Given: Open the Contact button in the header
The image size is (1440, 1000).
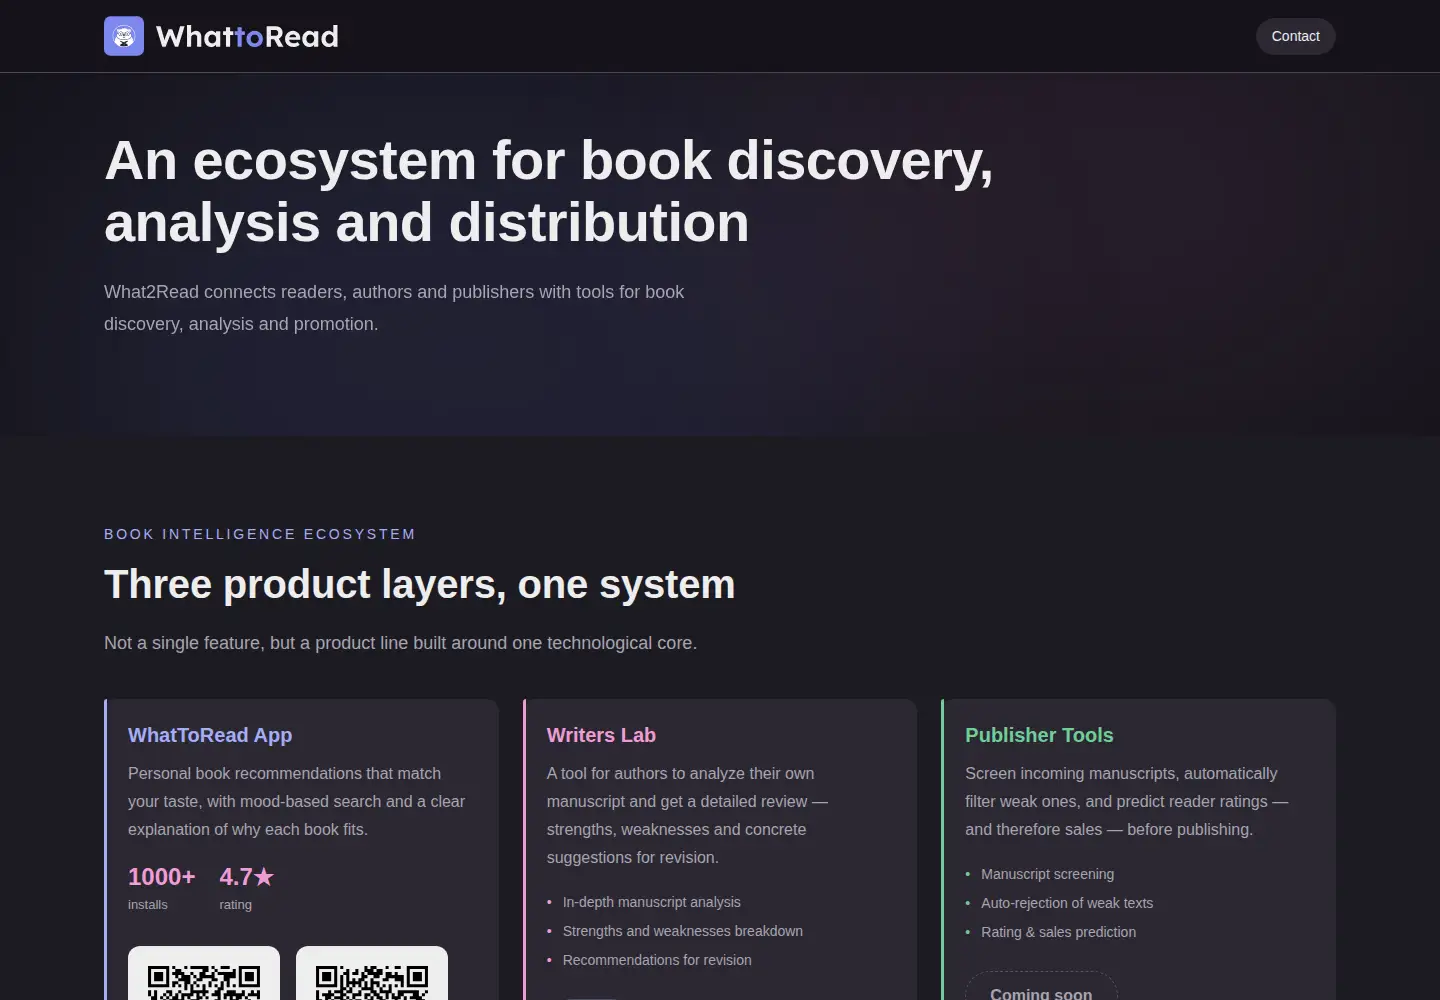Looking at the screenshot, I should 1295,36.
